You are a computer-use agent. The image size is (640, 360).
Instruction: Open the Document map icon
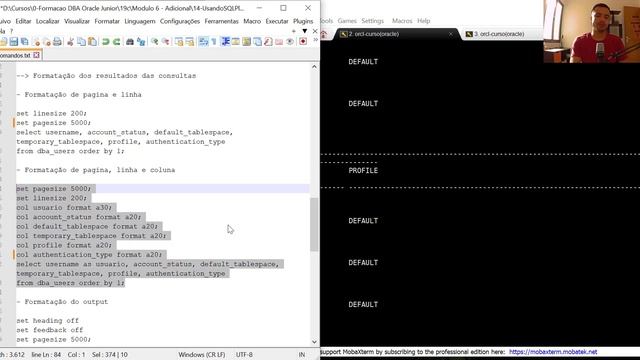point(247,42)
